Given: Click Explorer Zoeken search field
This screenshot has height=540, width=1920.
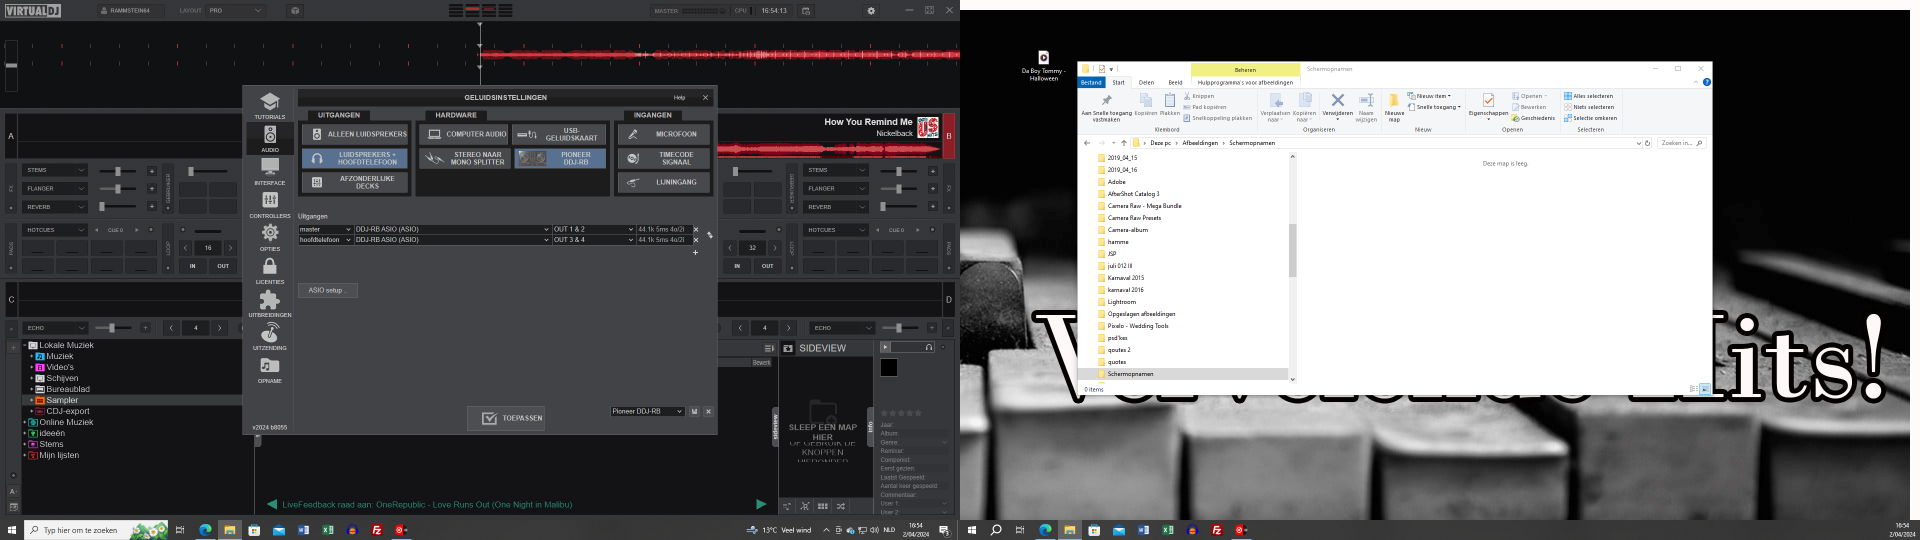Looking at the screenshot, I should click(x=1681, y=143).
